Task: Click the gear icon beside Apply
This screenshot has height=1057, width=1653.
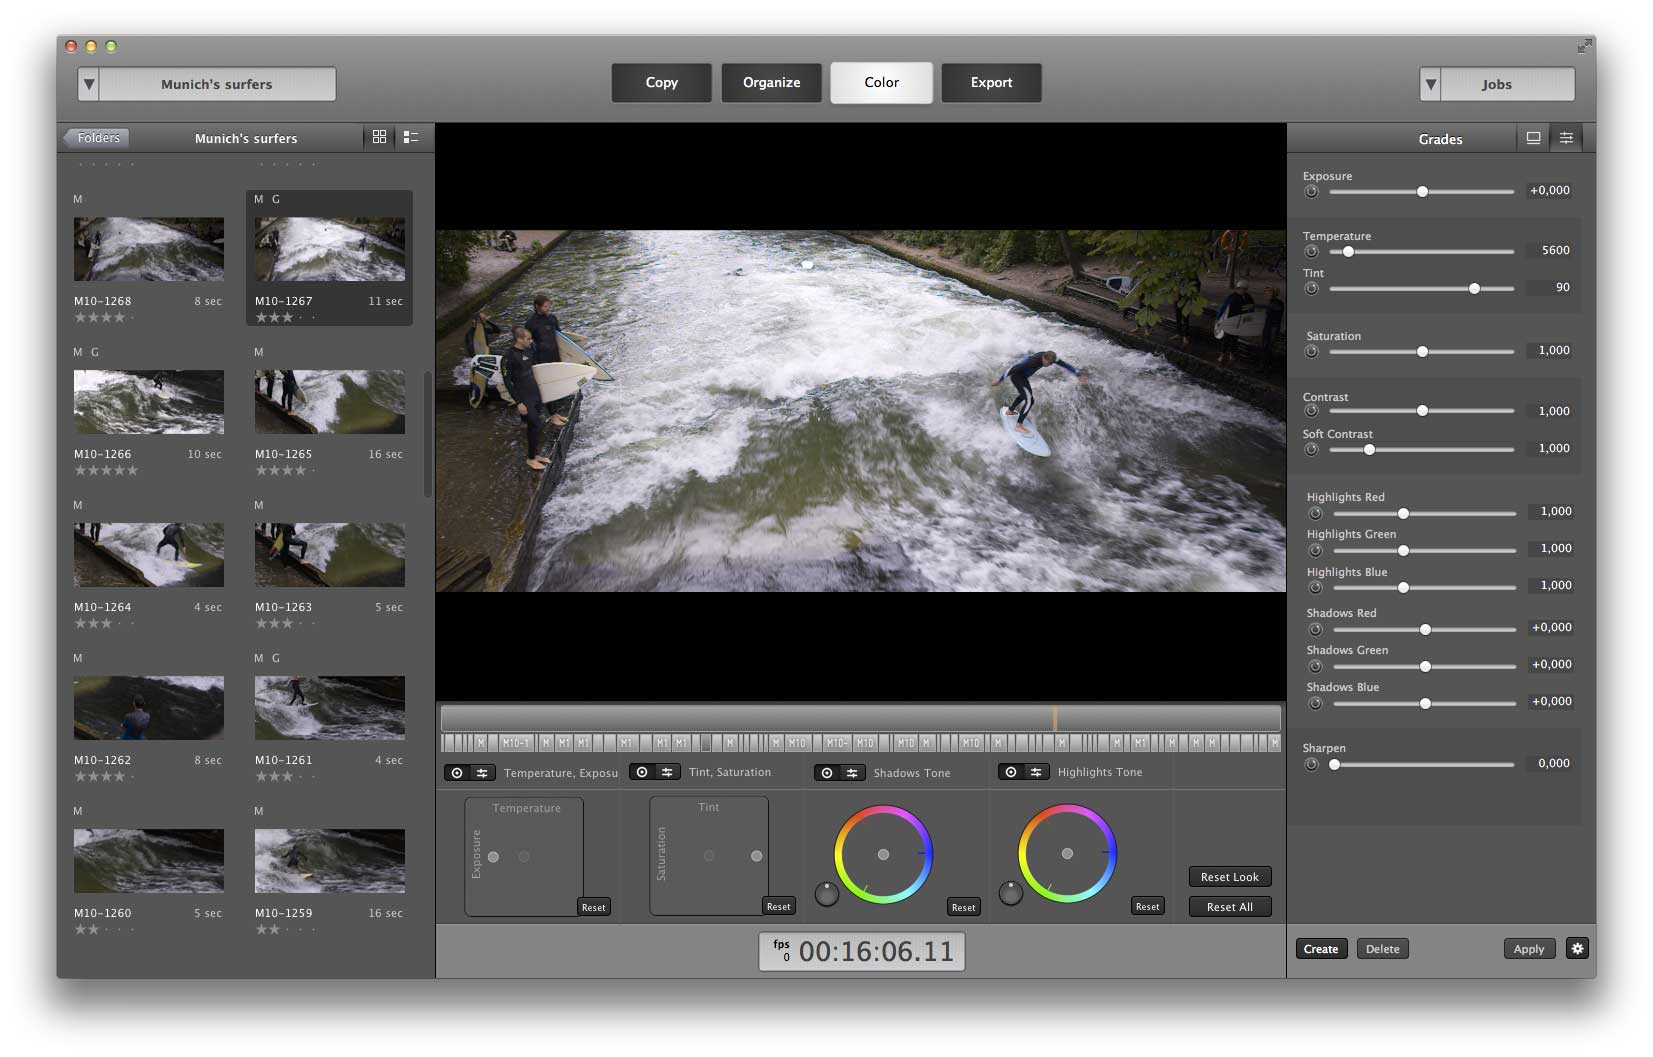Action: tap(1577, 948)
